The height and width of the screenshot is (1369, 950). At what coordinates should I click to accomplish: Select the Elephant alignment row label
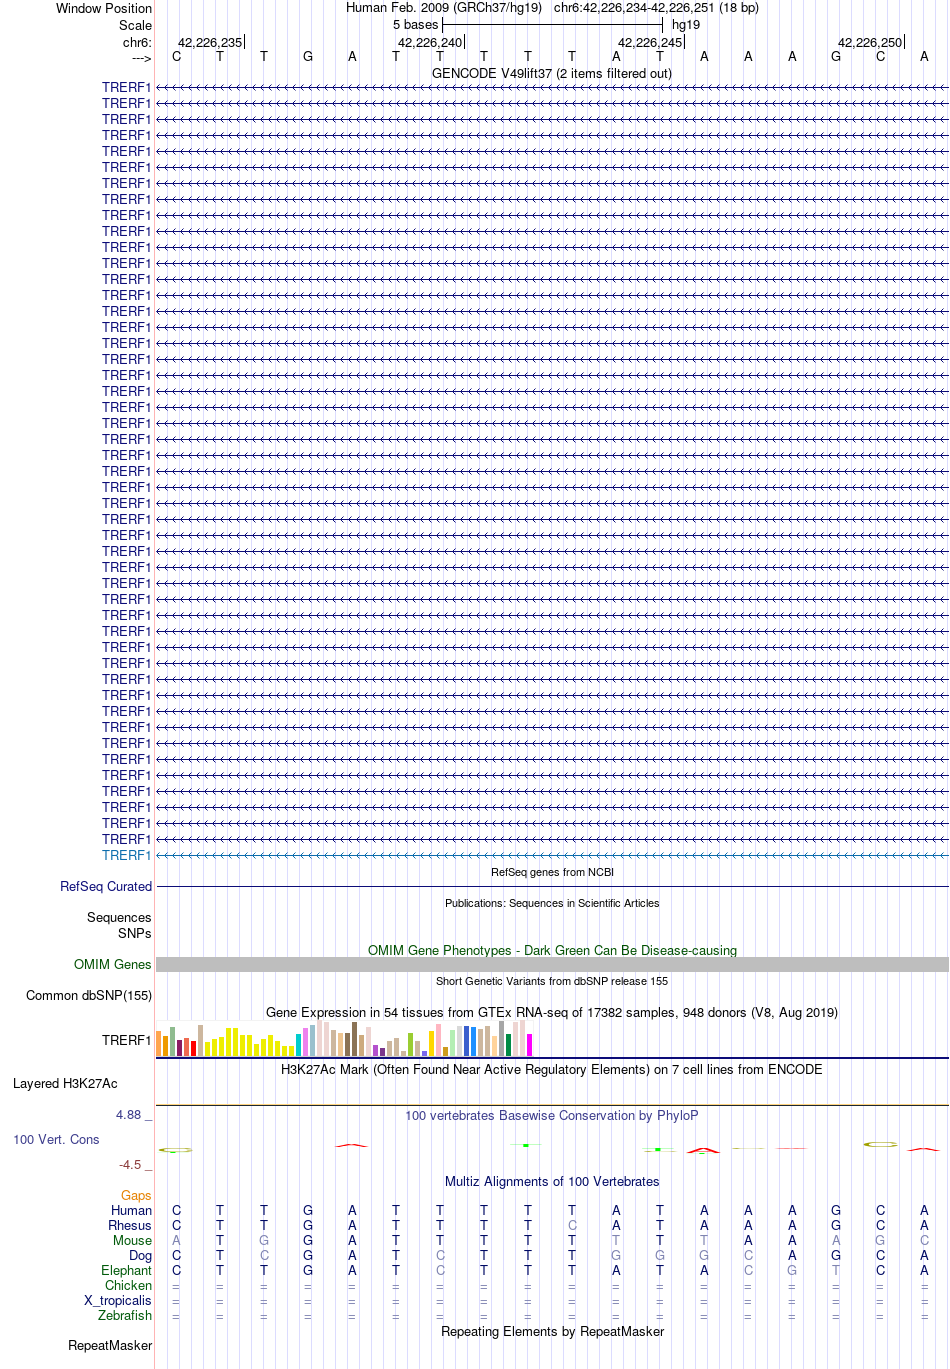pyautogui.click(x=127, y=1270)
